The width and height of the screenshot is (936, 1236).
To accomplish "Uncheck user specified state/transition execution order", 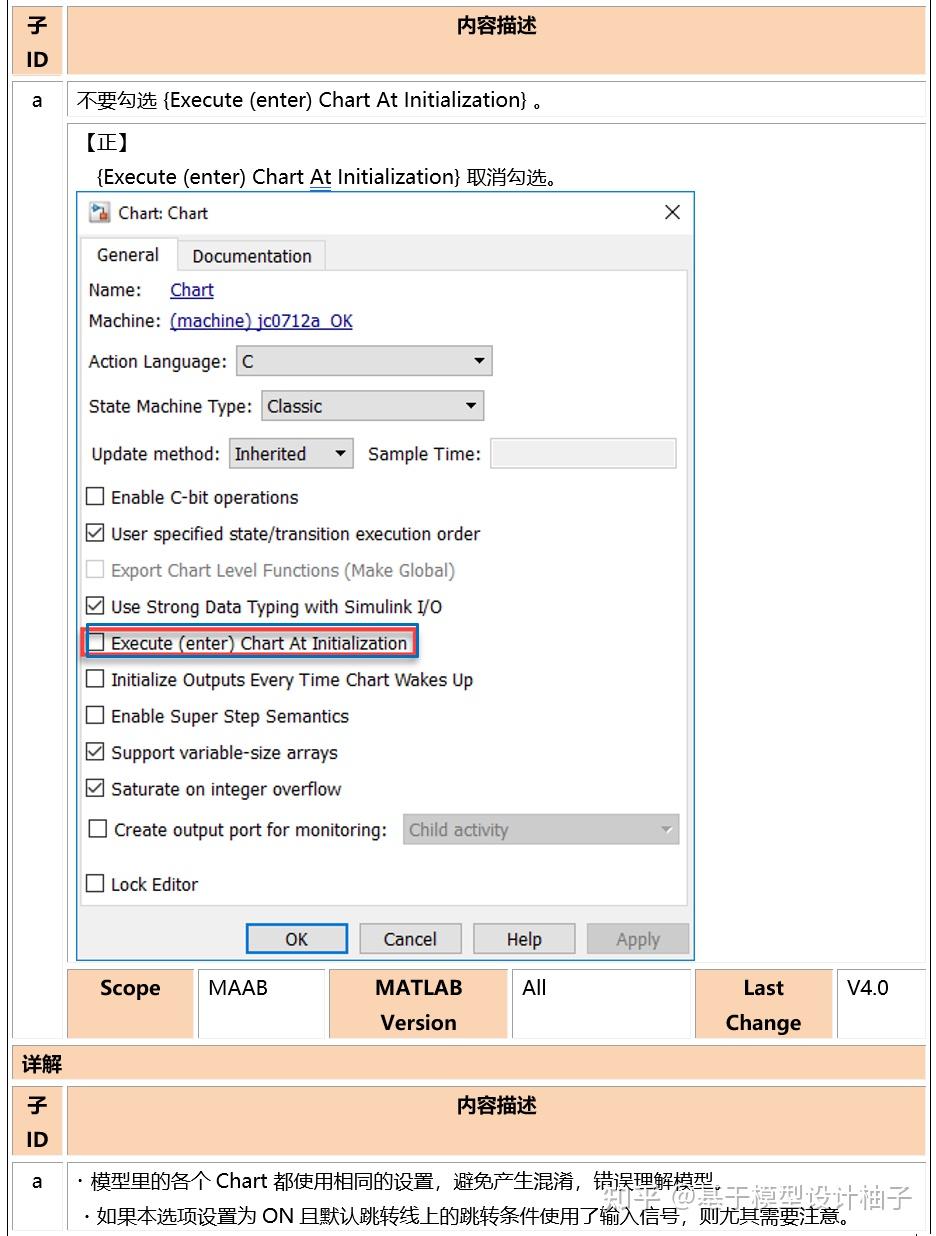I will coord(95,532).
